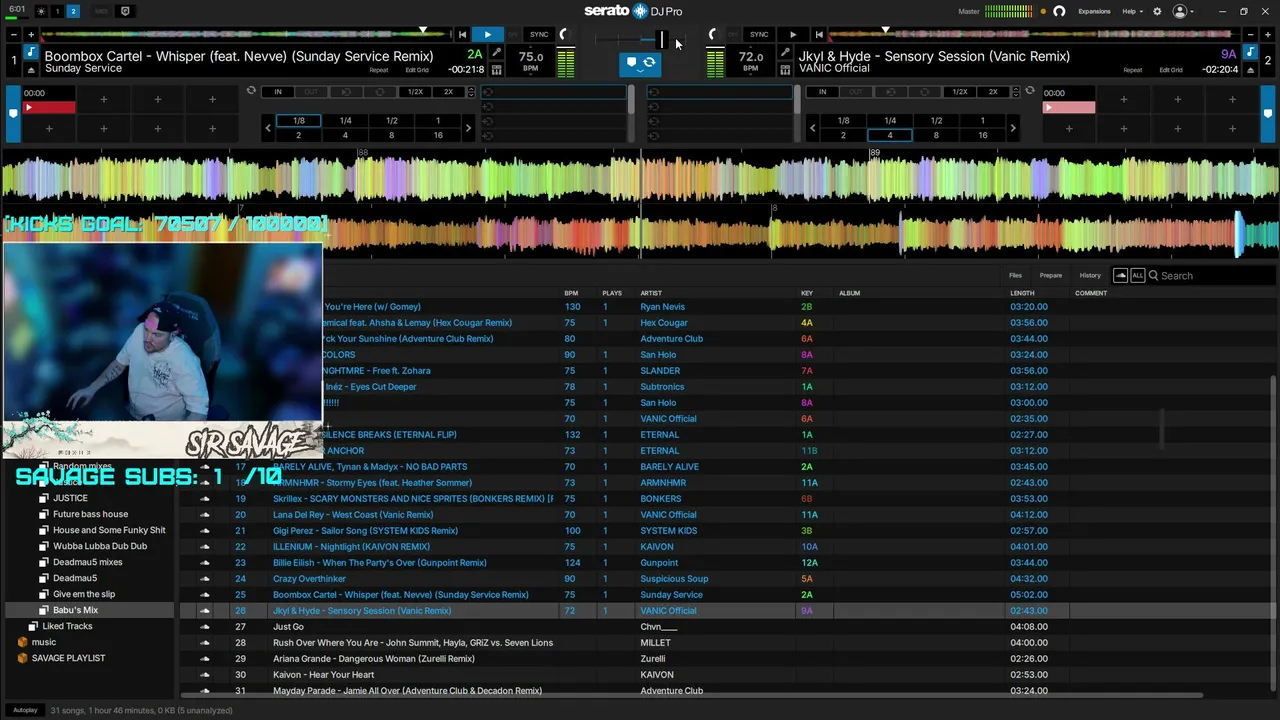
Task: Select 4 beat auto loop on deck 2
Action: [890, 135]
